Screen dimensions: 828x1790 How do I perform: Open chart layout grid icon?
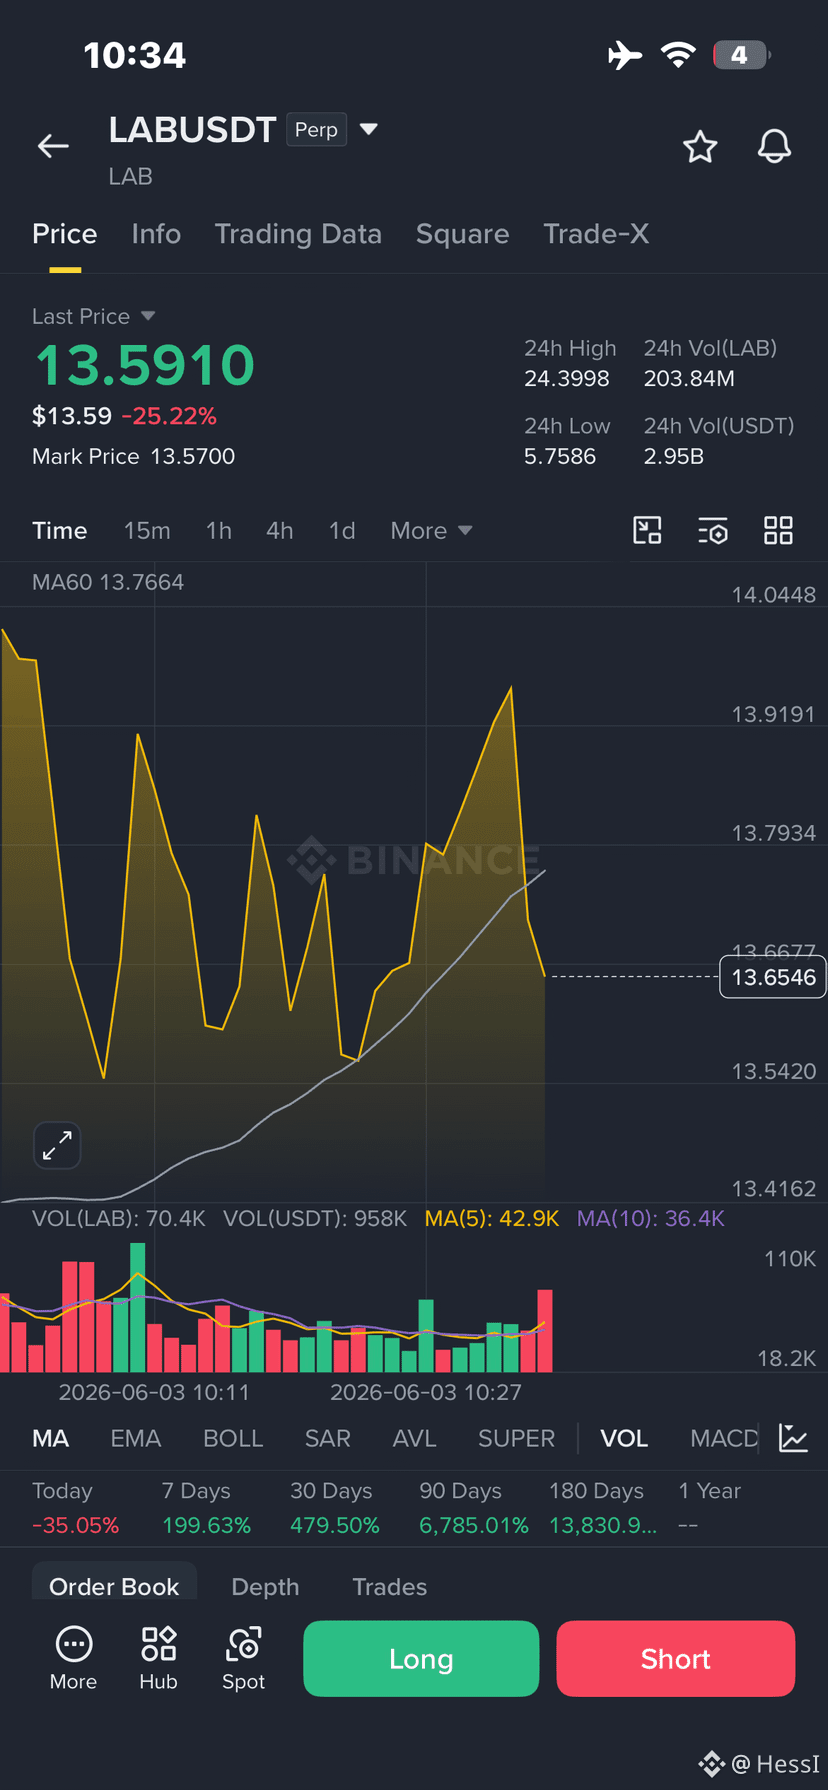778,530
